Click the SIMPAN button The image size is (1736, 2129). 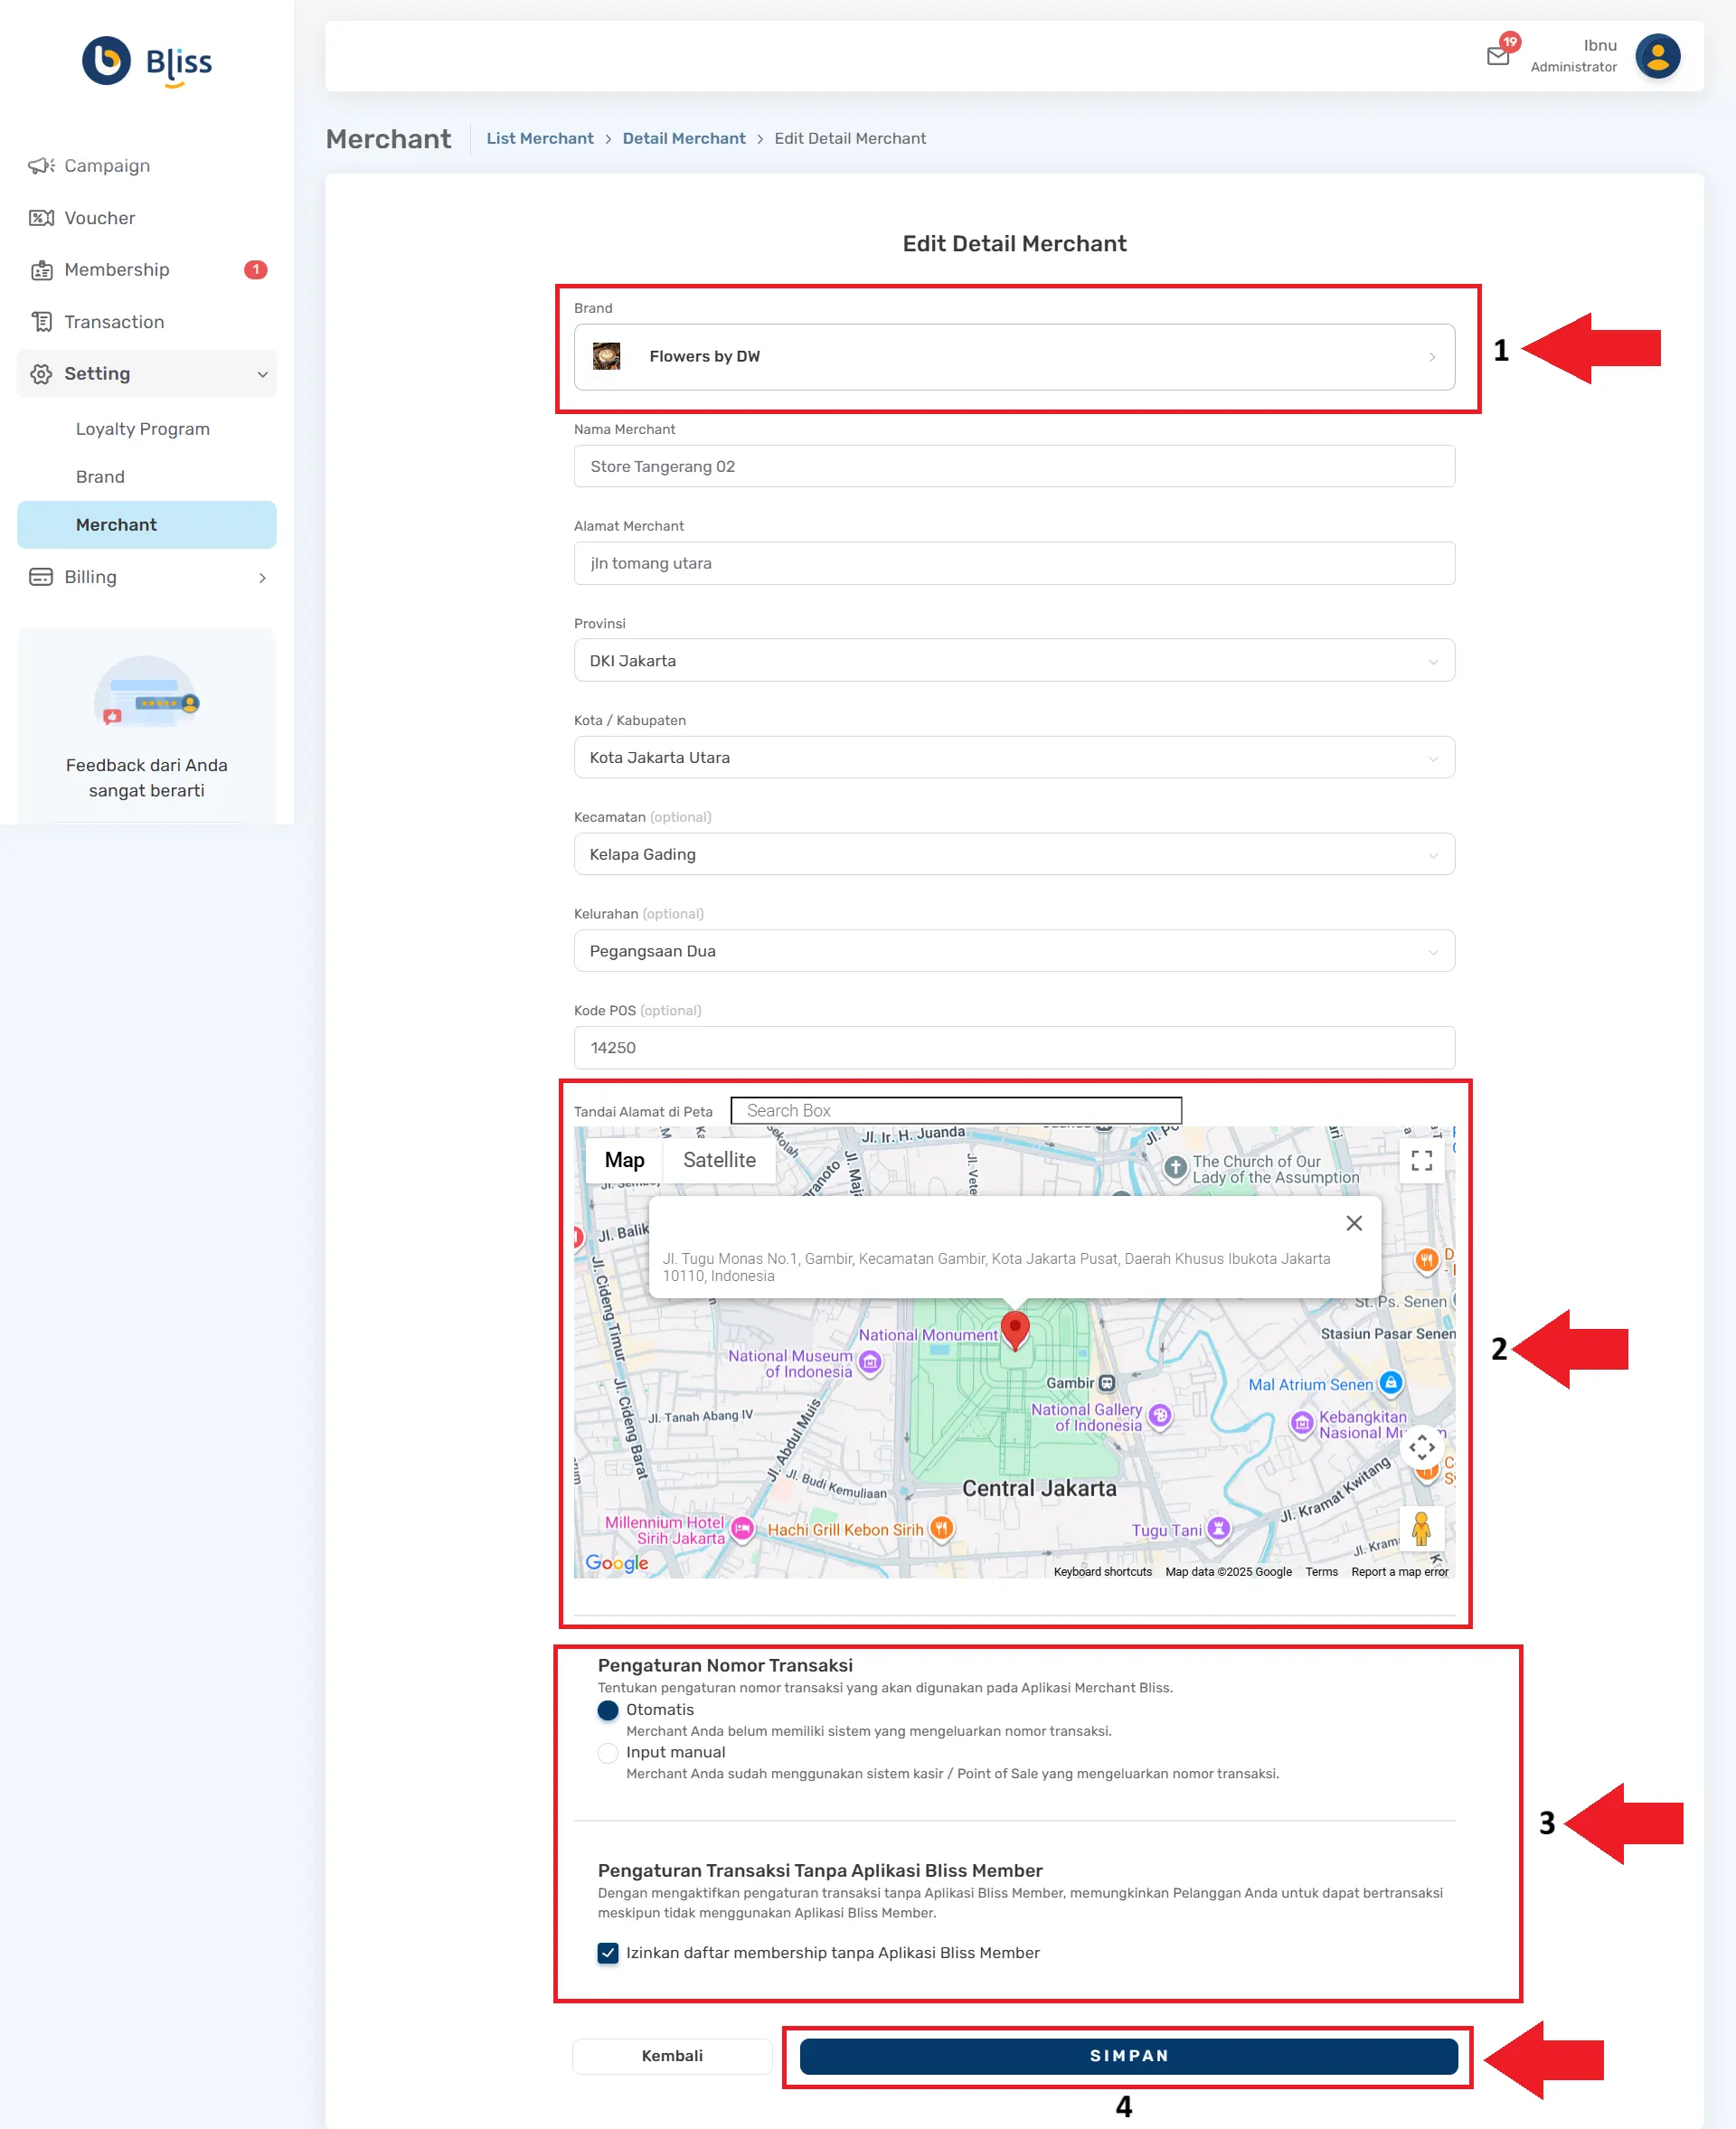[x=1128, y=2056]
